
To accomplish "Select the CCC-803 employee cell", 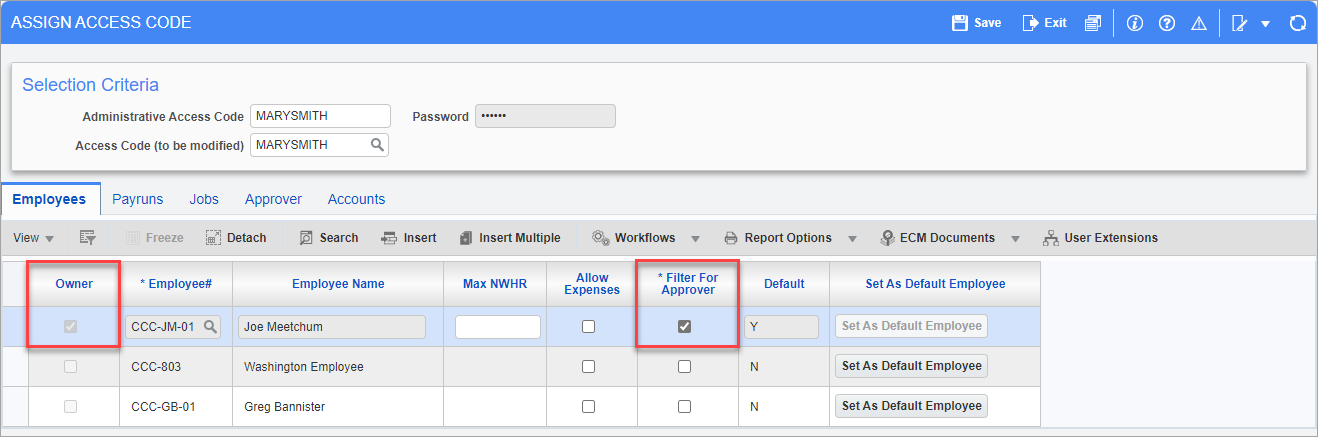I will click(176, 367).
